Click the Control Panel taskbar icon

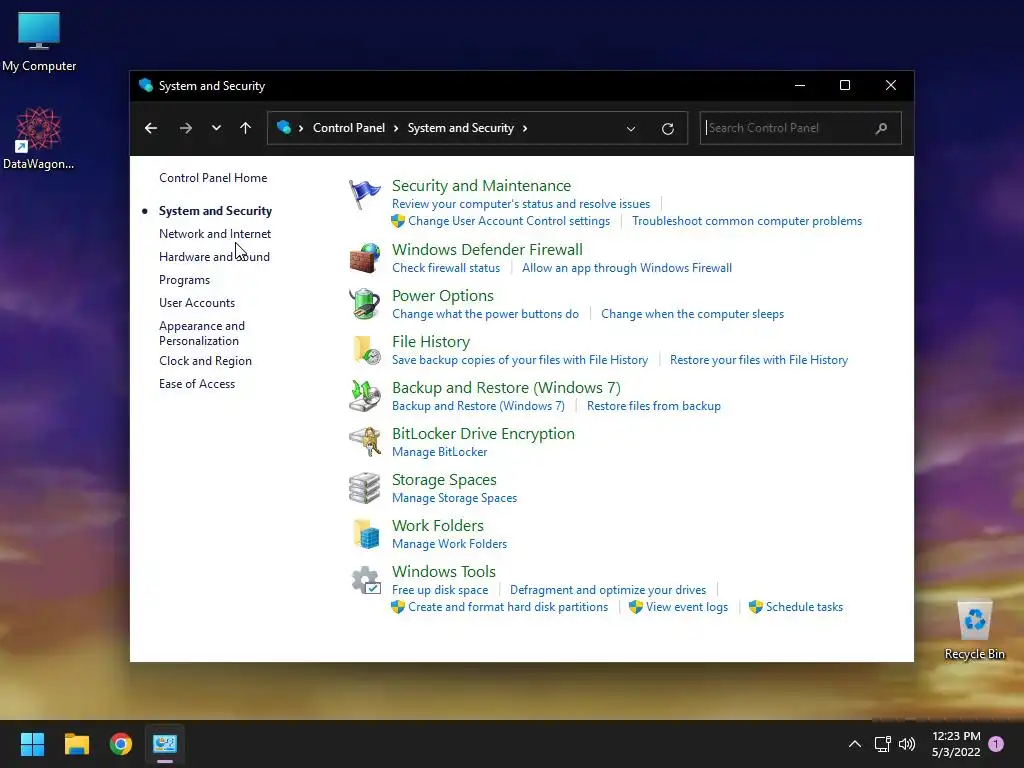click(165, 744)
